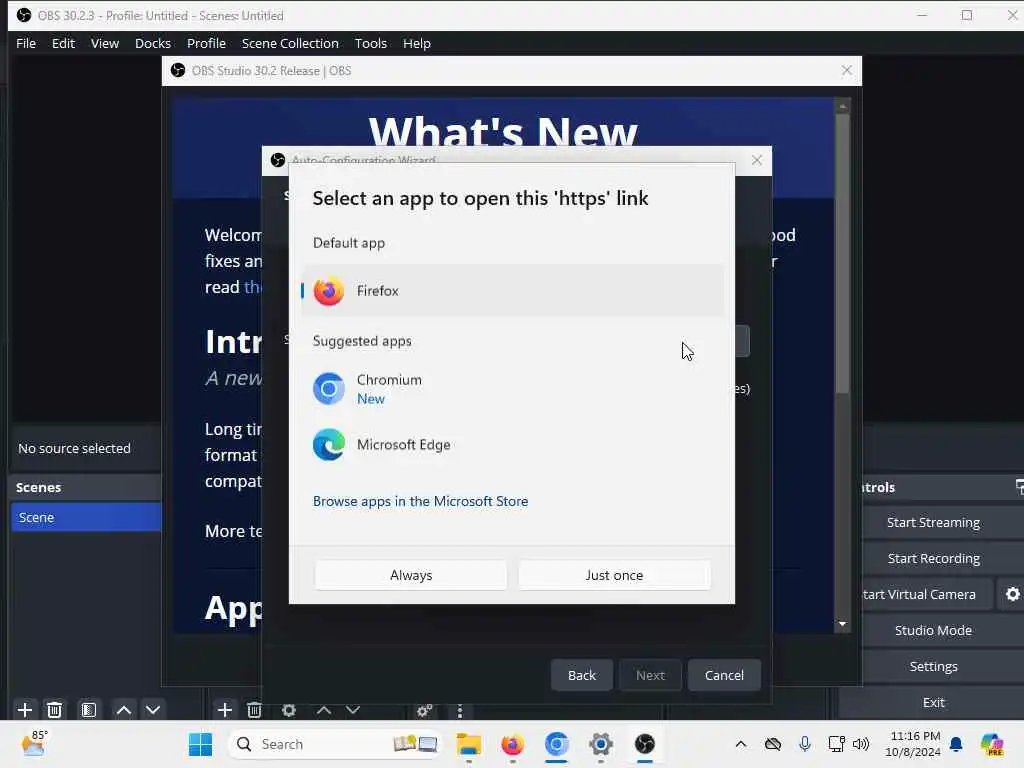Close the Auto-Configuration Wizard dialog
This screenshot has width=1024, height=768.
756,160
